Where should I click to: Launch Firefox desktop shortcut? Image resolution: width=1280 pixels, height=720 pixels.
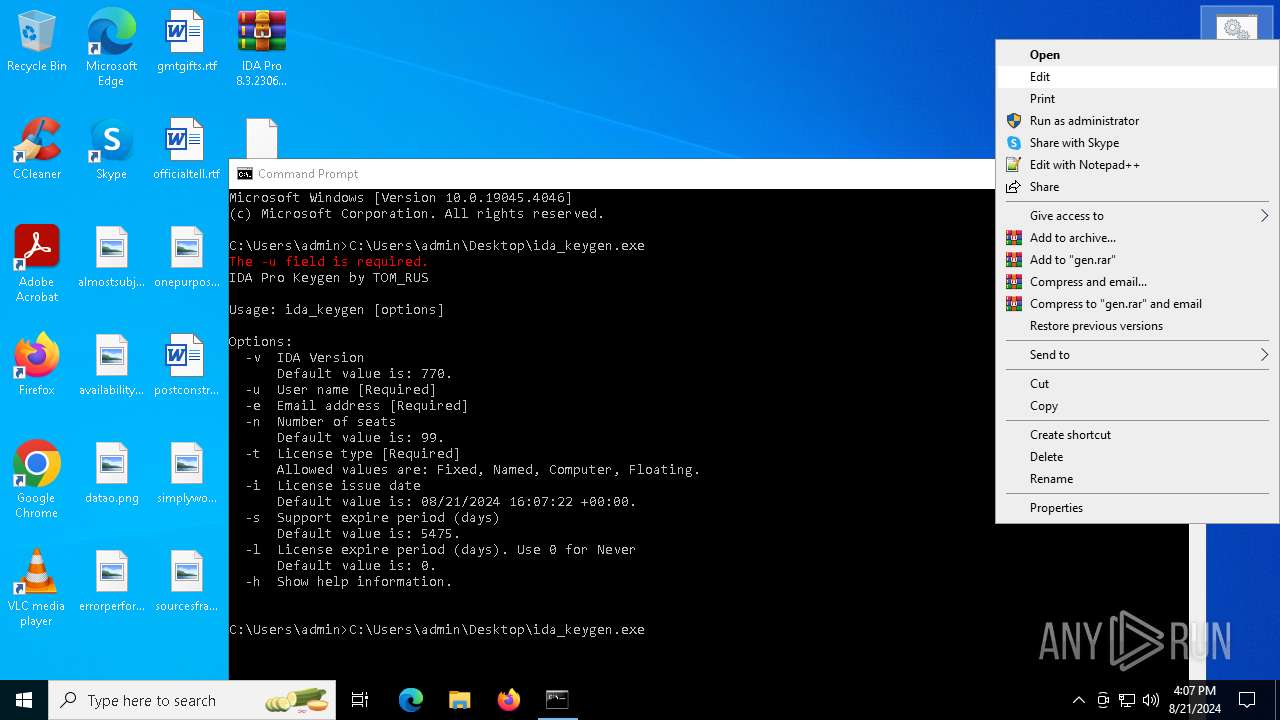[x=37, y=364]
